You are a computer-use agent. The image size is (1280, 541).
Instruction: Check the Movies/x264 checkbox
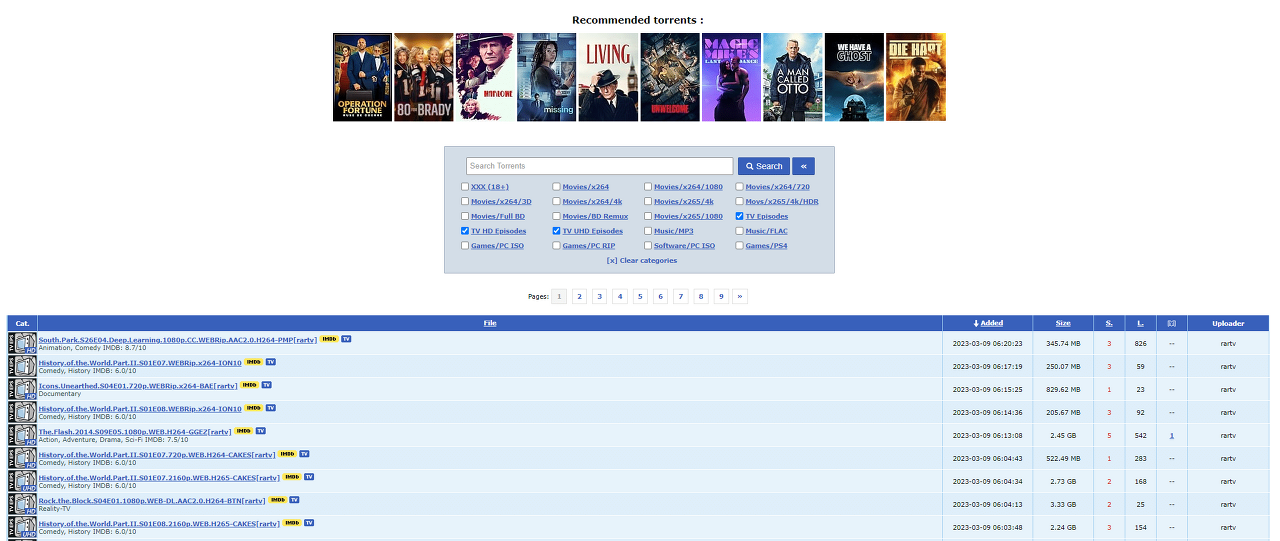(x=556, y=187)
